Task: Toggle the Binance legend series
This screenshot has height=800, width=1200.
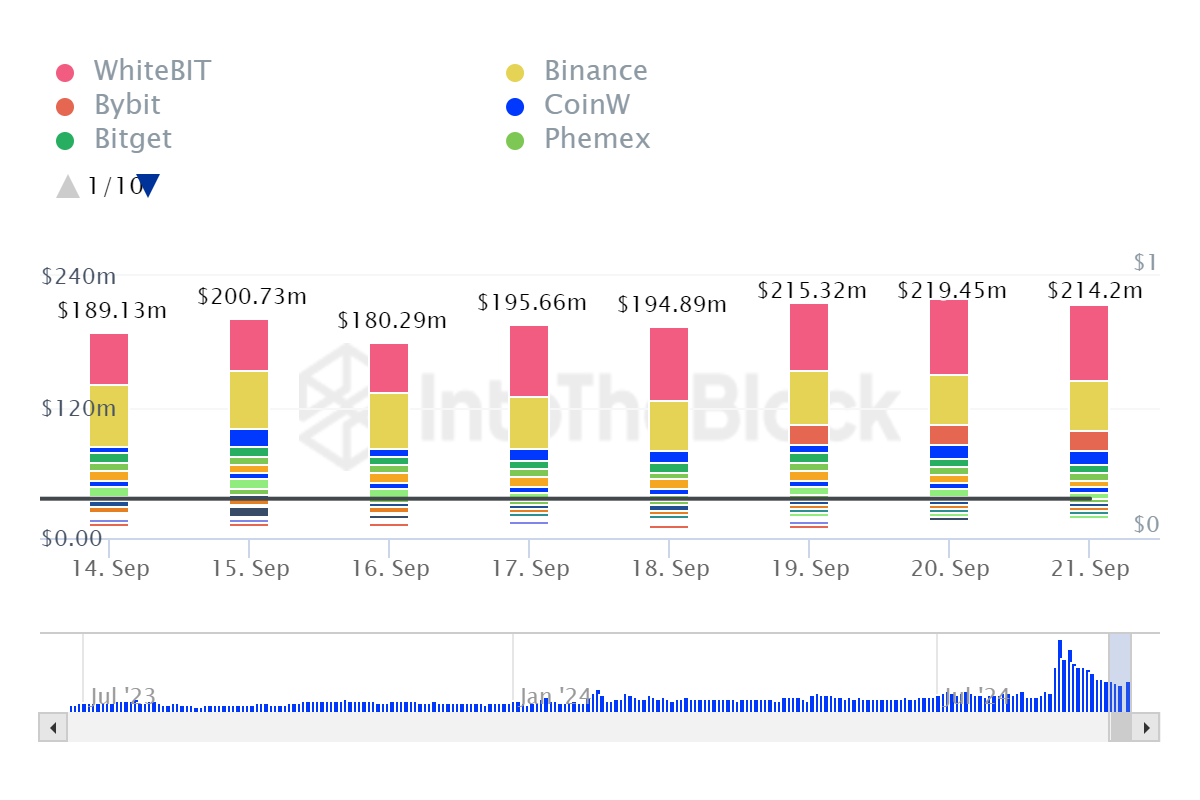Action: tap(577, 71)
